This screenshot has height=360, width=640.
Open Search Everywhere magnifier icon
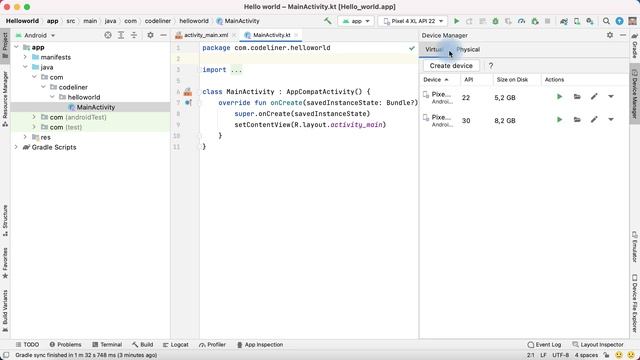[x=607, y=21]
